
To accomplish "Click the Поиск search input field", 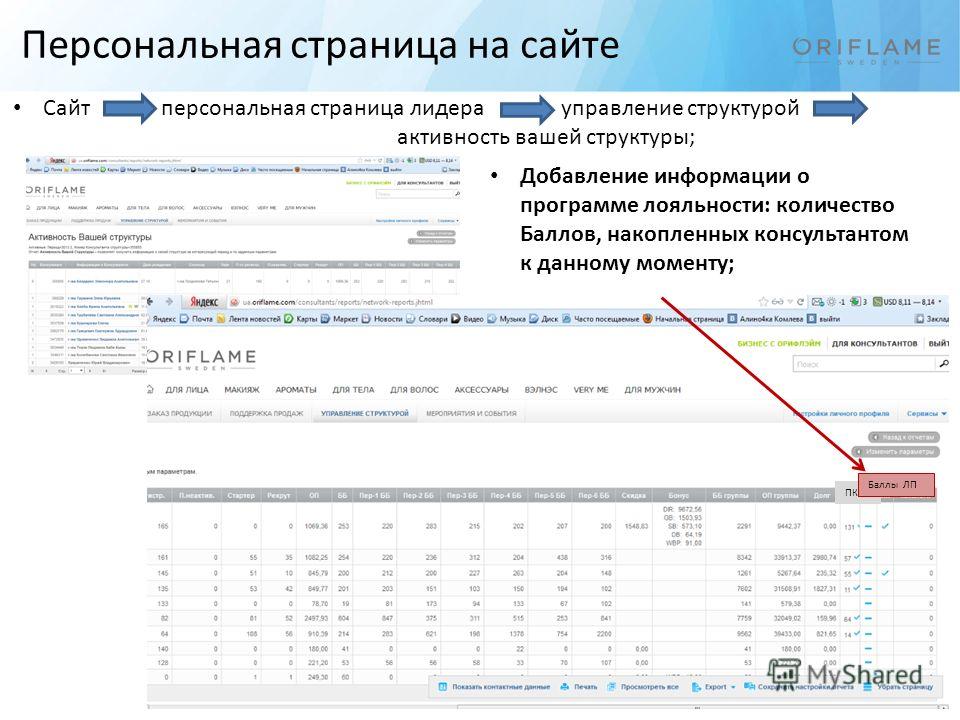I will tap(865, 364).
